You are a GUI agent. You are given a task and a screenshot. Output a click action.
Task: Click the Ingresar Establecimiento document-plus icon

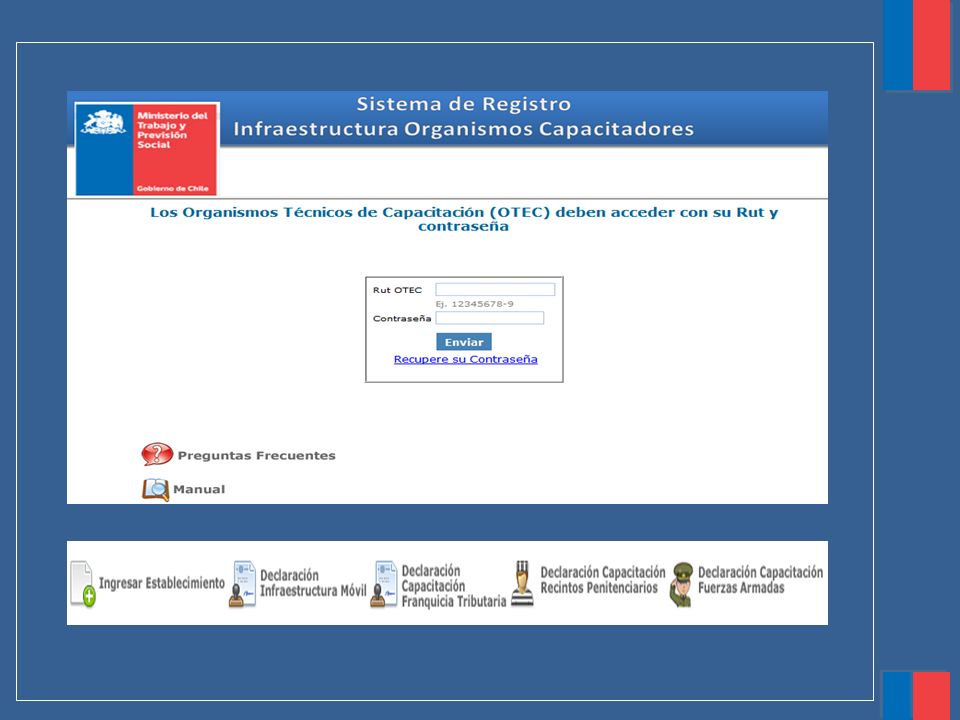click(x=83, y=583)
